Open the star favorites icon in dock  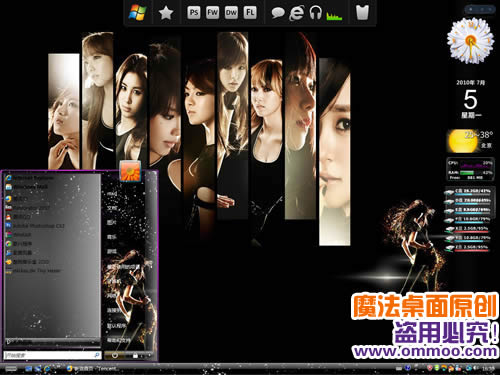tap(166, 13)
